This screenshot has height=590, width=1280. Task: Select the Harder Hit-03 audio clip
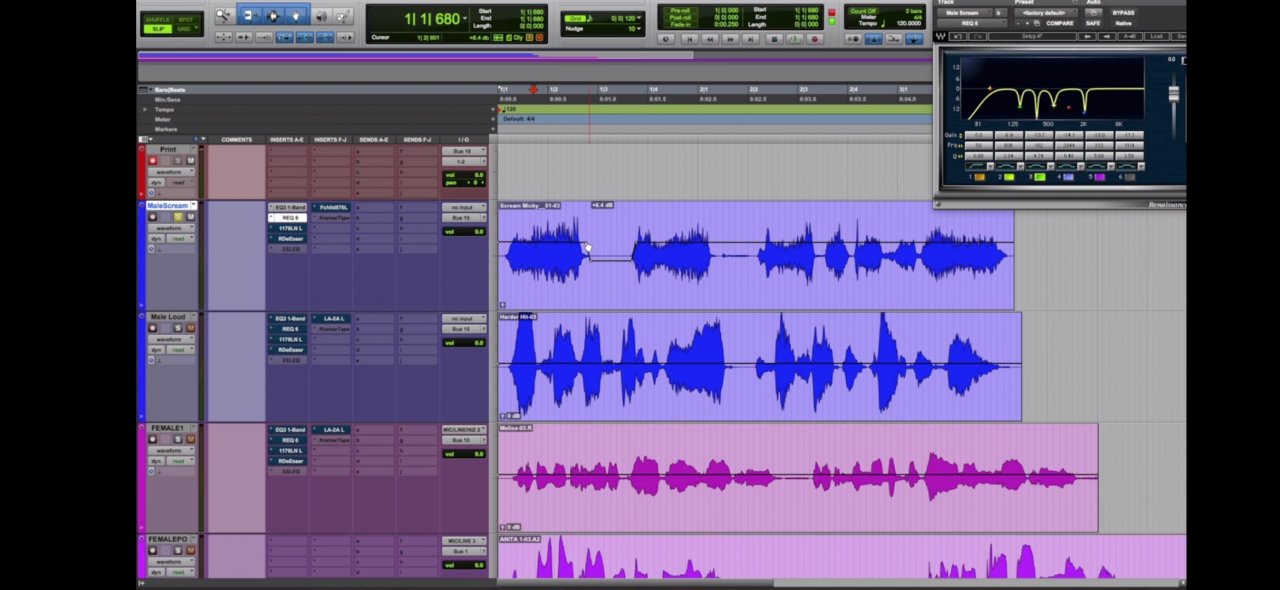[760, 366]
